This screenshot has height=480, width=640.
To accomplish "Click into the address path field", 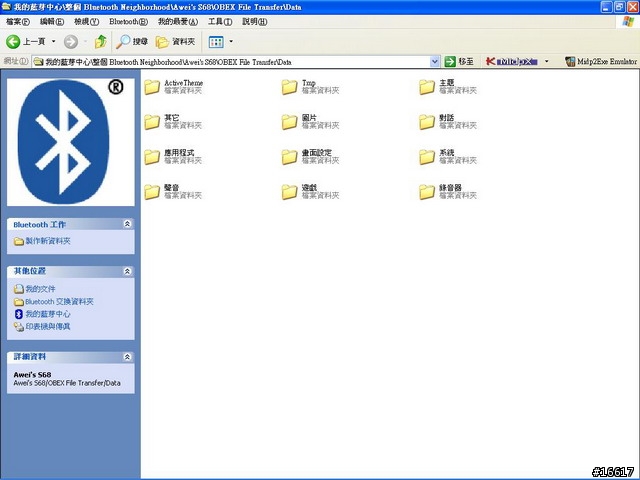I will pos(231,62).
